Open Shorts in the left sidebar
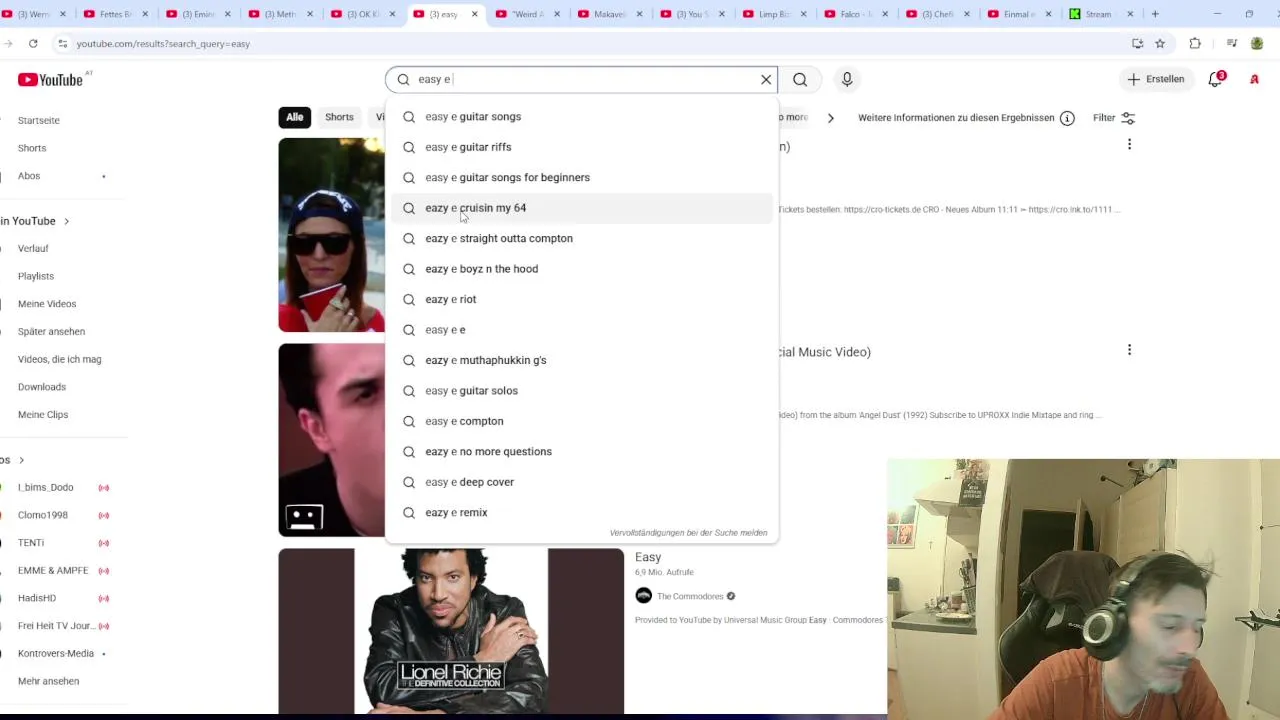 click(32, 148)
